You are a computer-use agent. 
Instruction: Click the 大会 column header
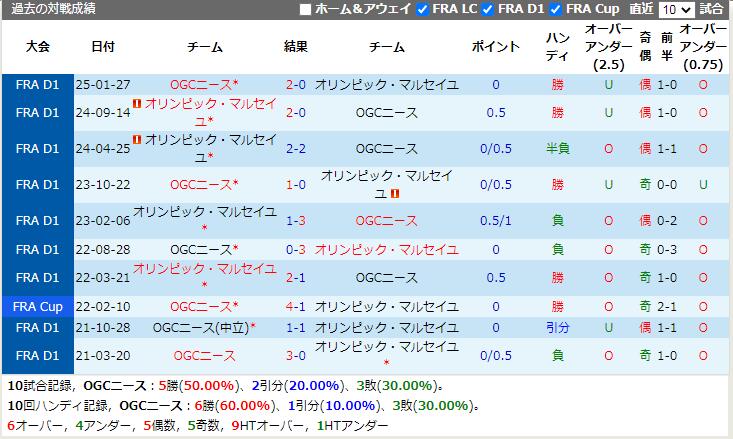click(x=38, y=47)
